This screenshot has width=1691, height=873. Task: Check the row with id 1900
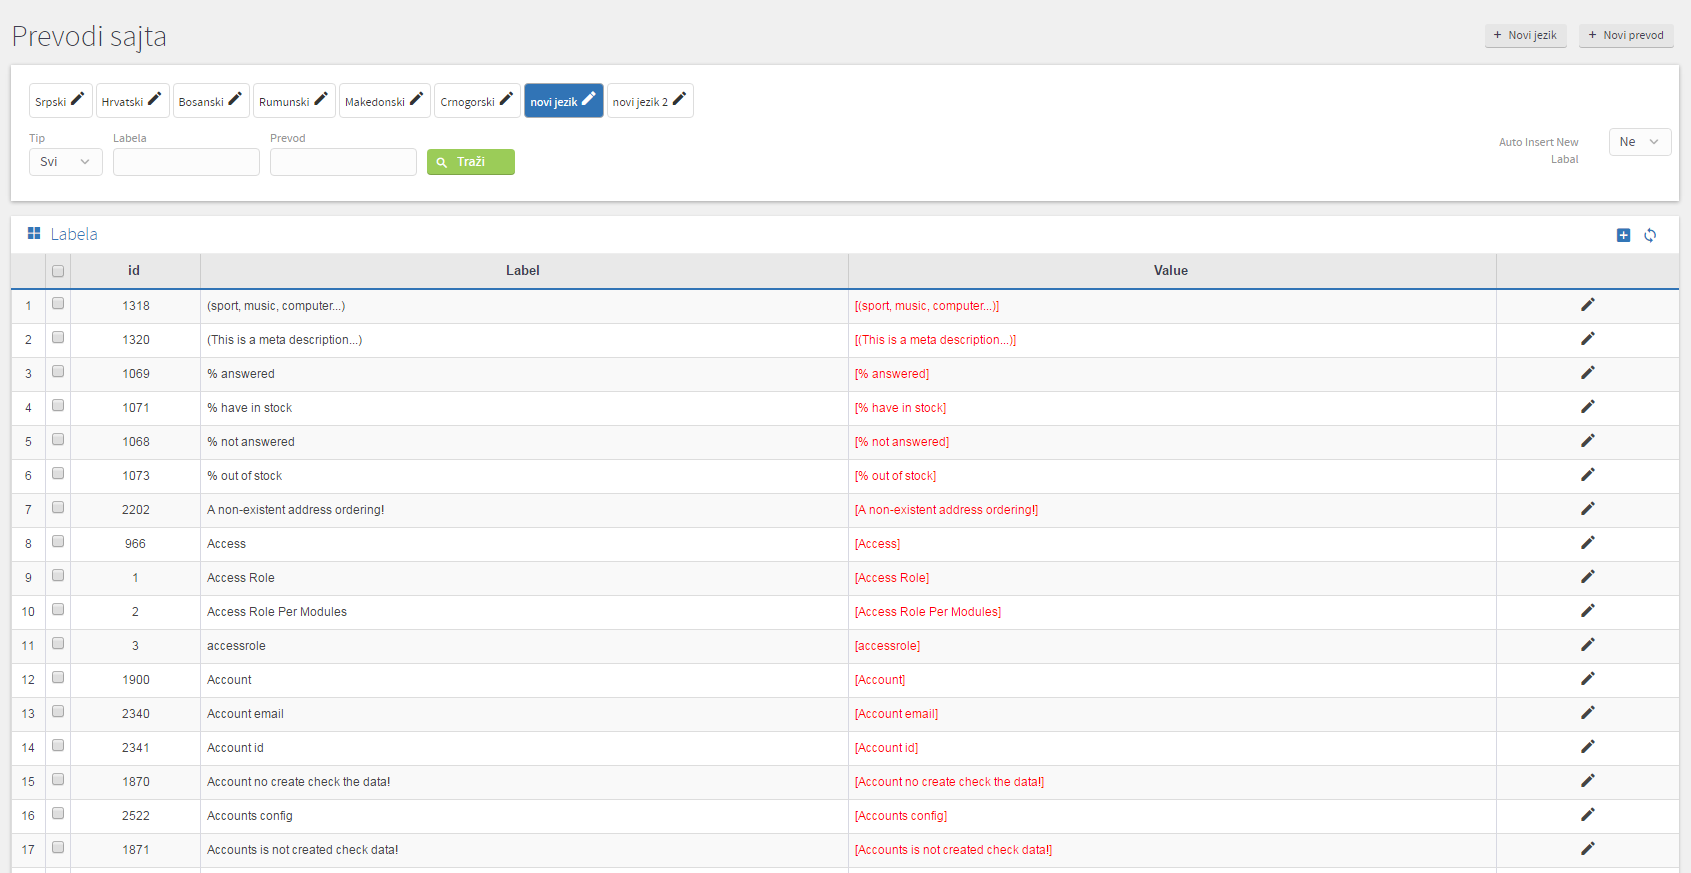[58, 678]
